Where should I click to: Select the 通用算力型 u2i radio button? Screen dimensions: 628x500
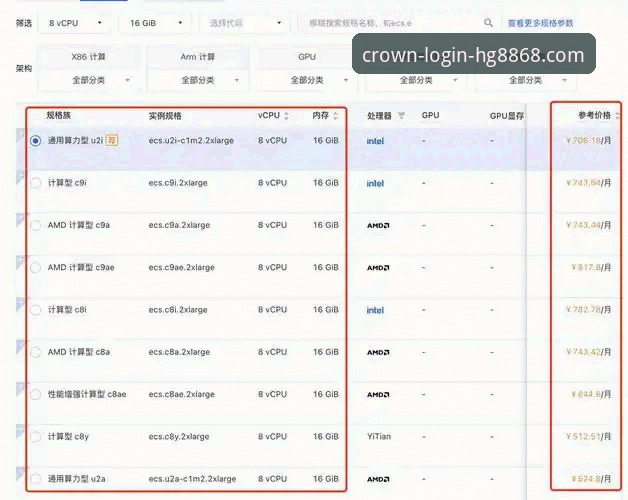36,141
